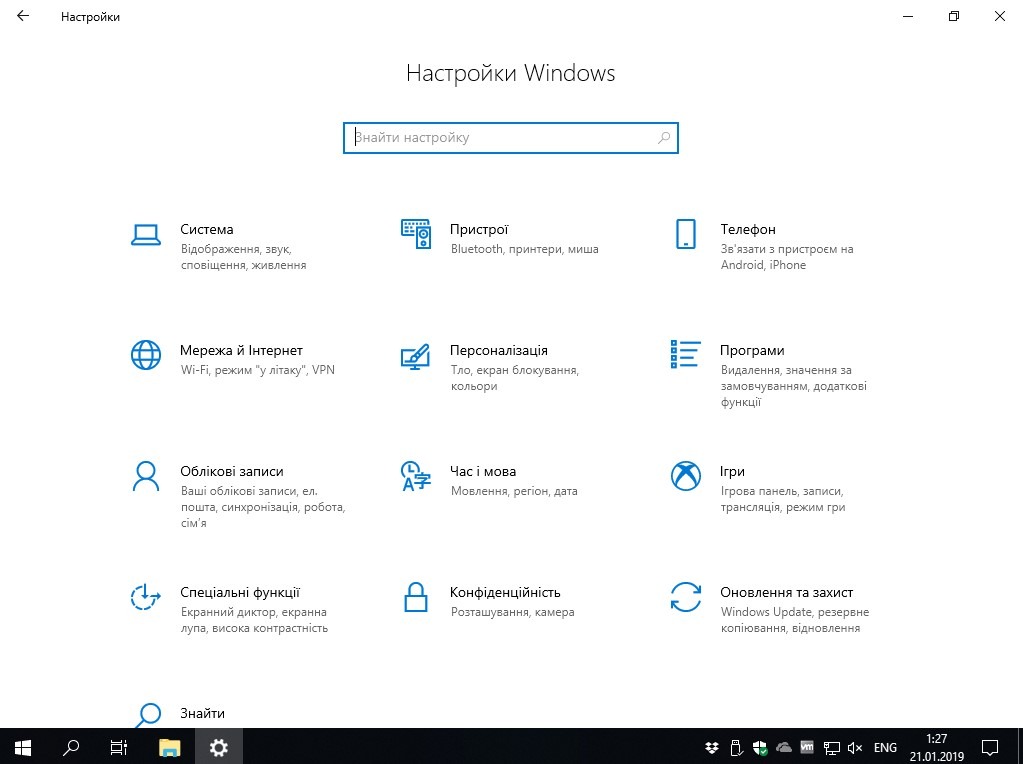Click the magnifier icon in search box
Viewport: 1023px width, 764px height.
664,138
